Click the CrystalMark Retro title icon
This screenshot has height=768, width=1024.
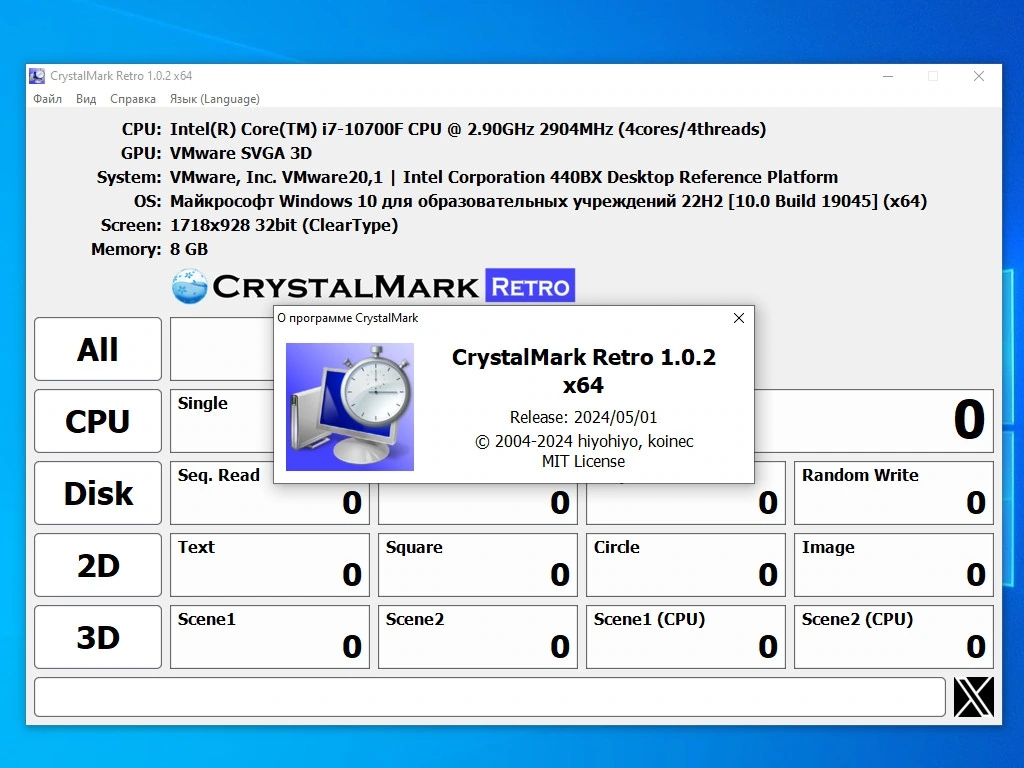coord(37,76)
